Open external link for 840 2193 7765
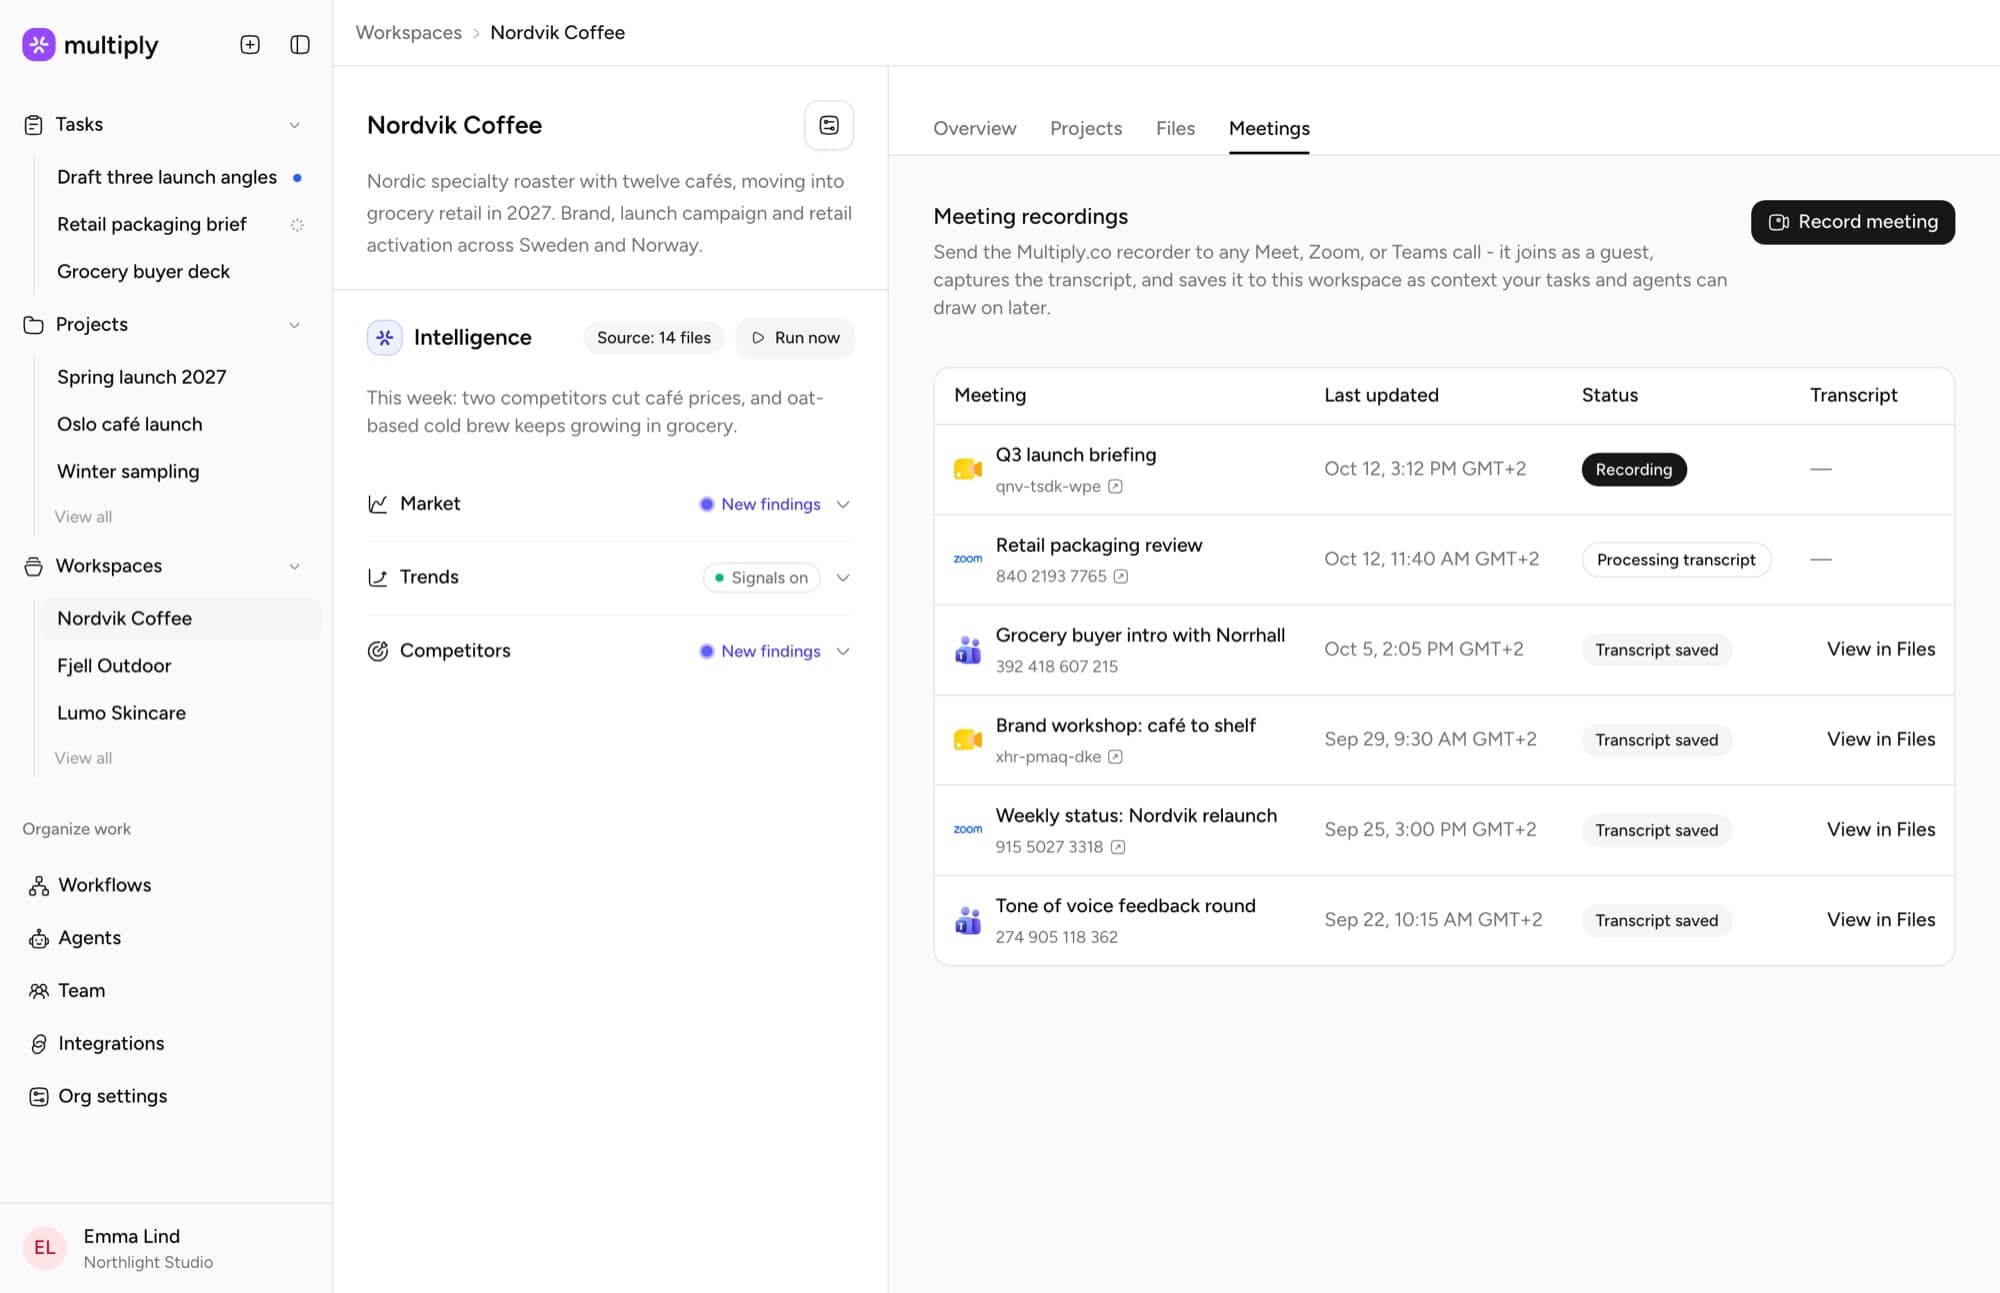The height and width of the screenshot is (1293, 2000). click(x=1121, y=576)
